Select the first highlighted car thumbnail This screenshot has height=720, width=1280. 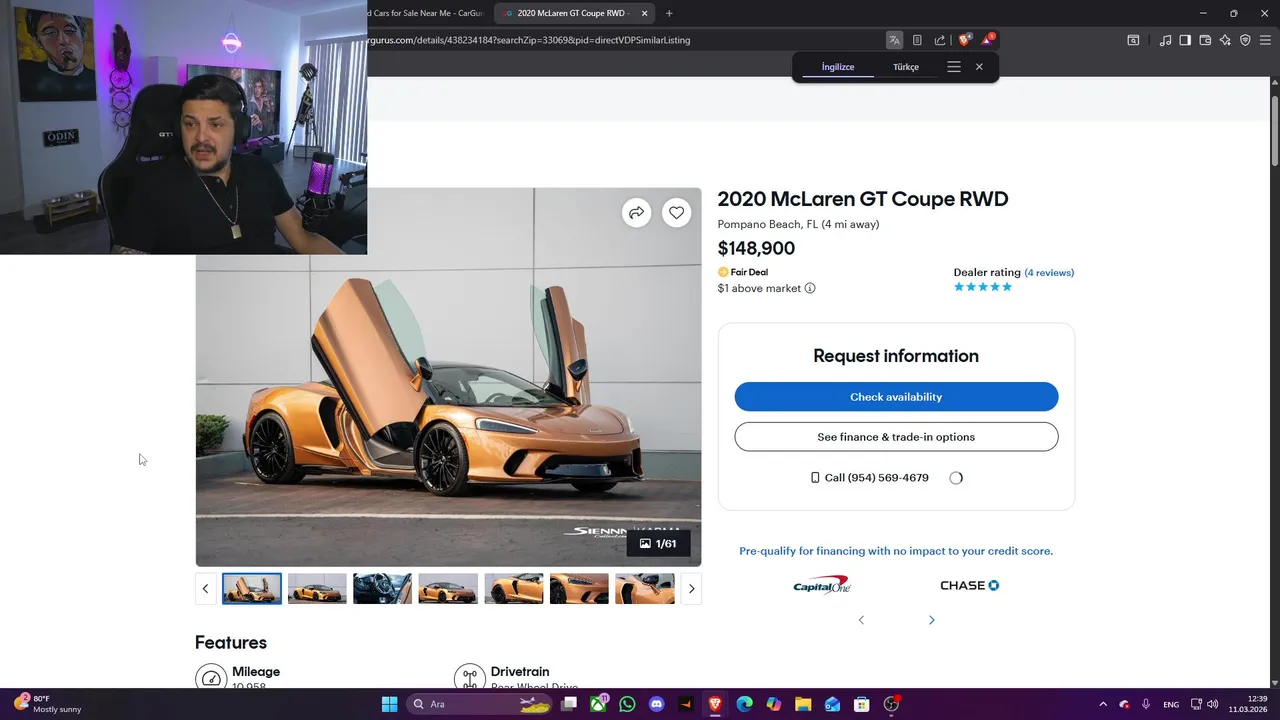[252, 589]
